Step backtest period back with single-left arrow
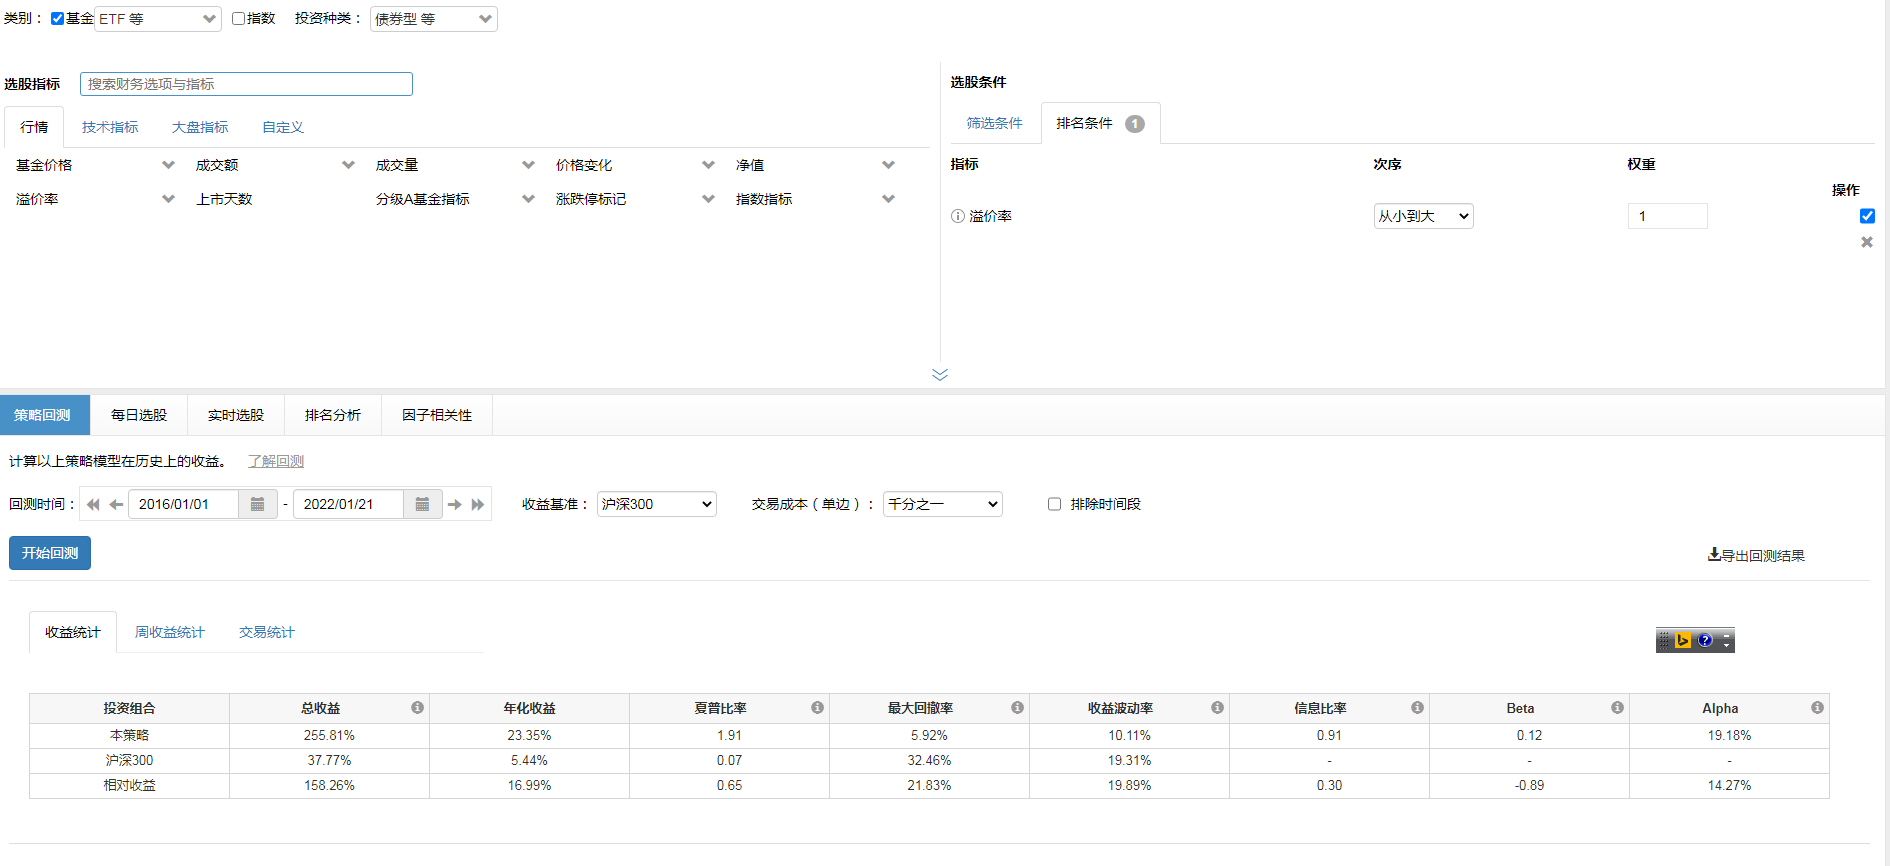Image resolution: width=1890 pixels, height=866 pixels. 116,505
